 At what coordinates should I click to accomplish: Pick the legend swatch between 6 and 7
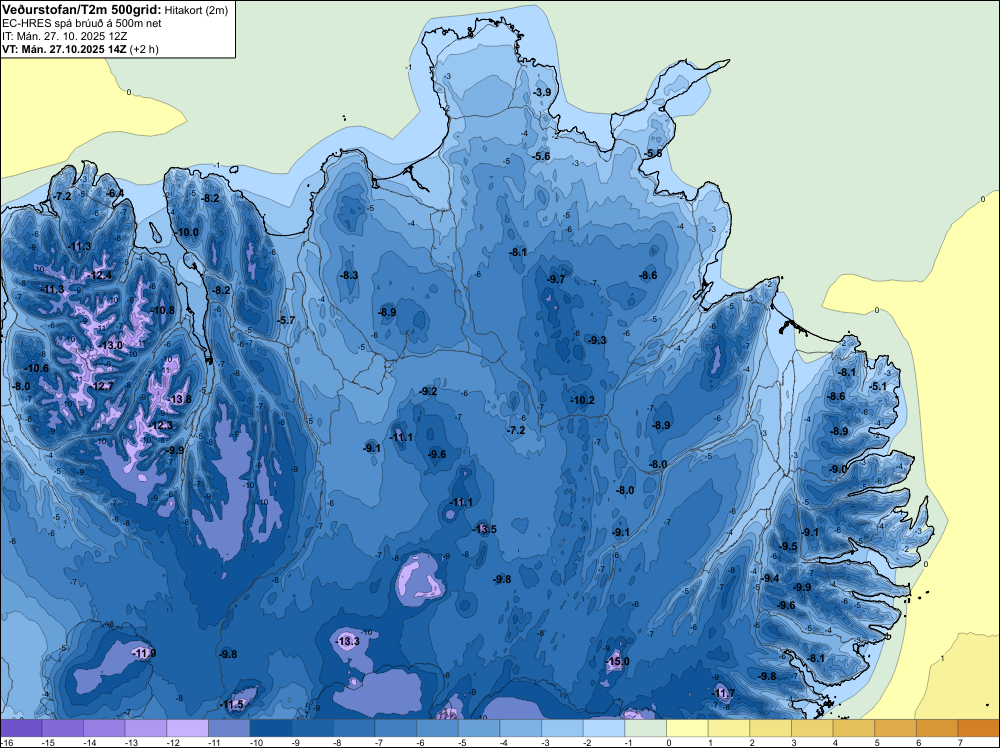pos(938,728)
